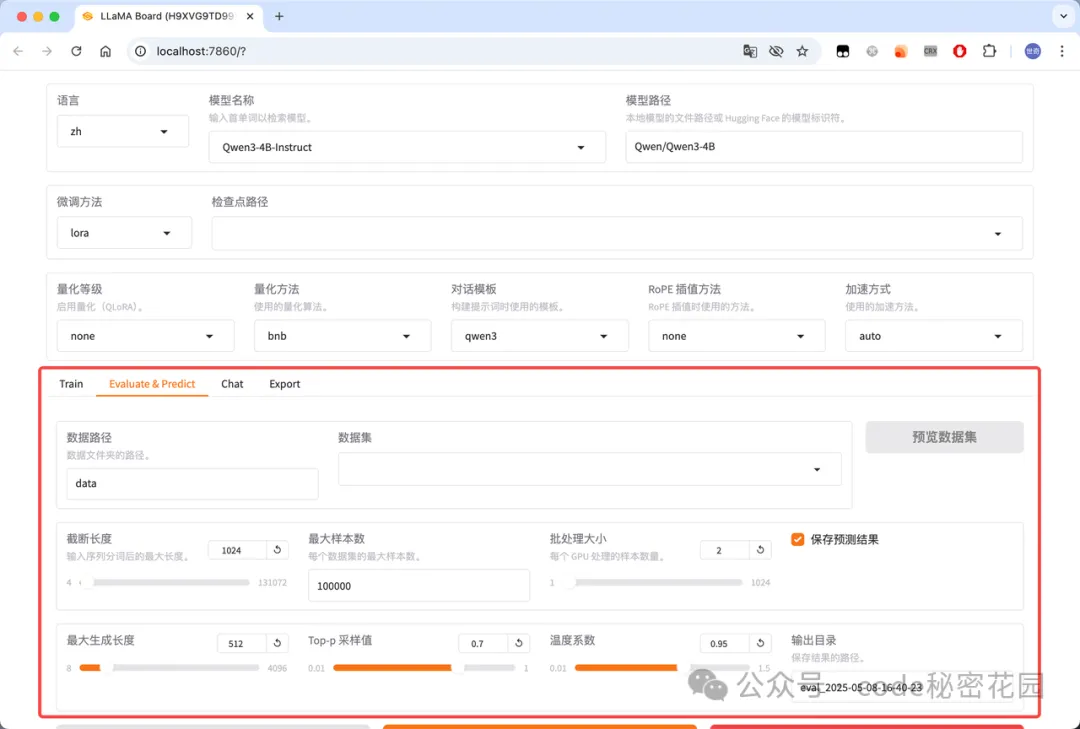Click the browser home icon
This screenshot has width=1080, height=729.
point(105,51)
